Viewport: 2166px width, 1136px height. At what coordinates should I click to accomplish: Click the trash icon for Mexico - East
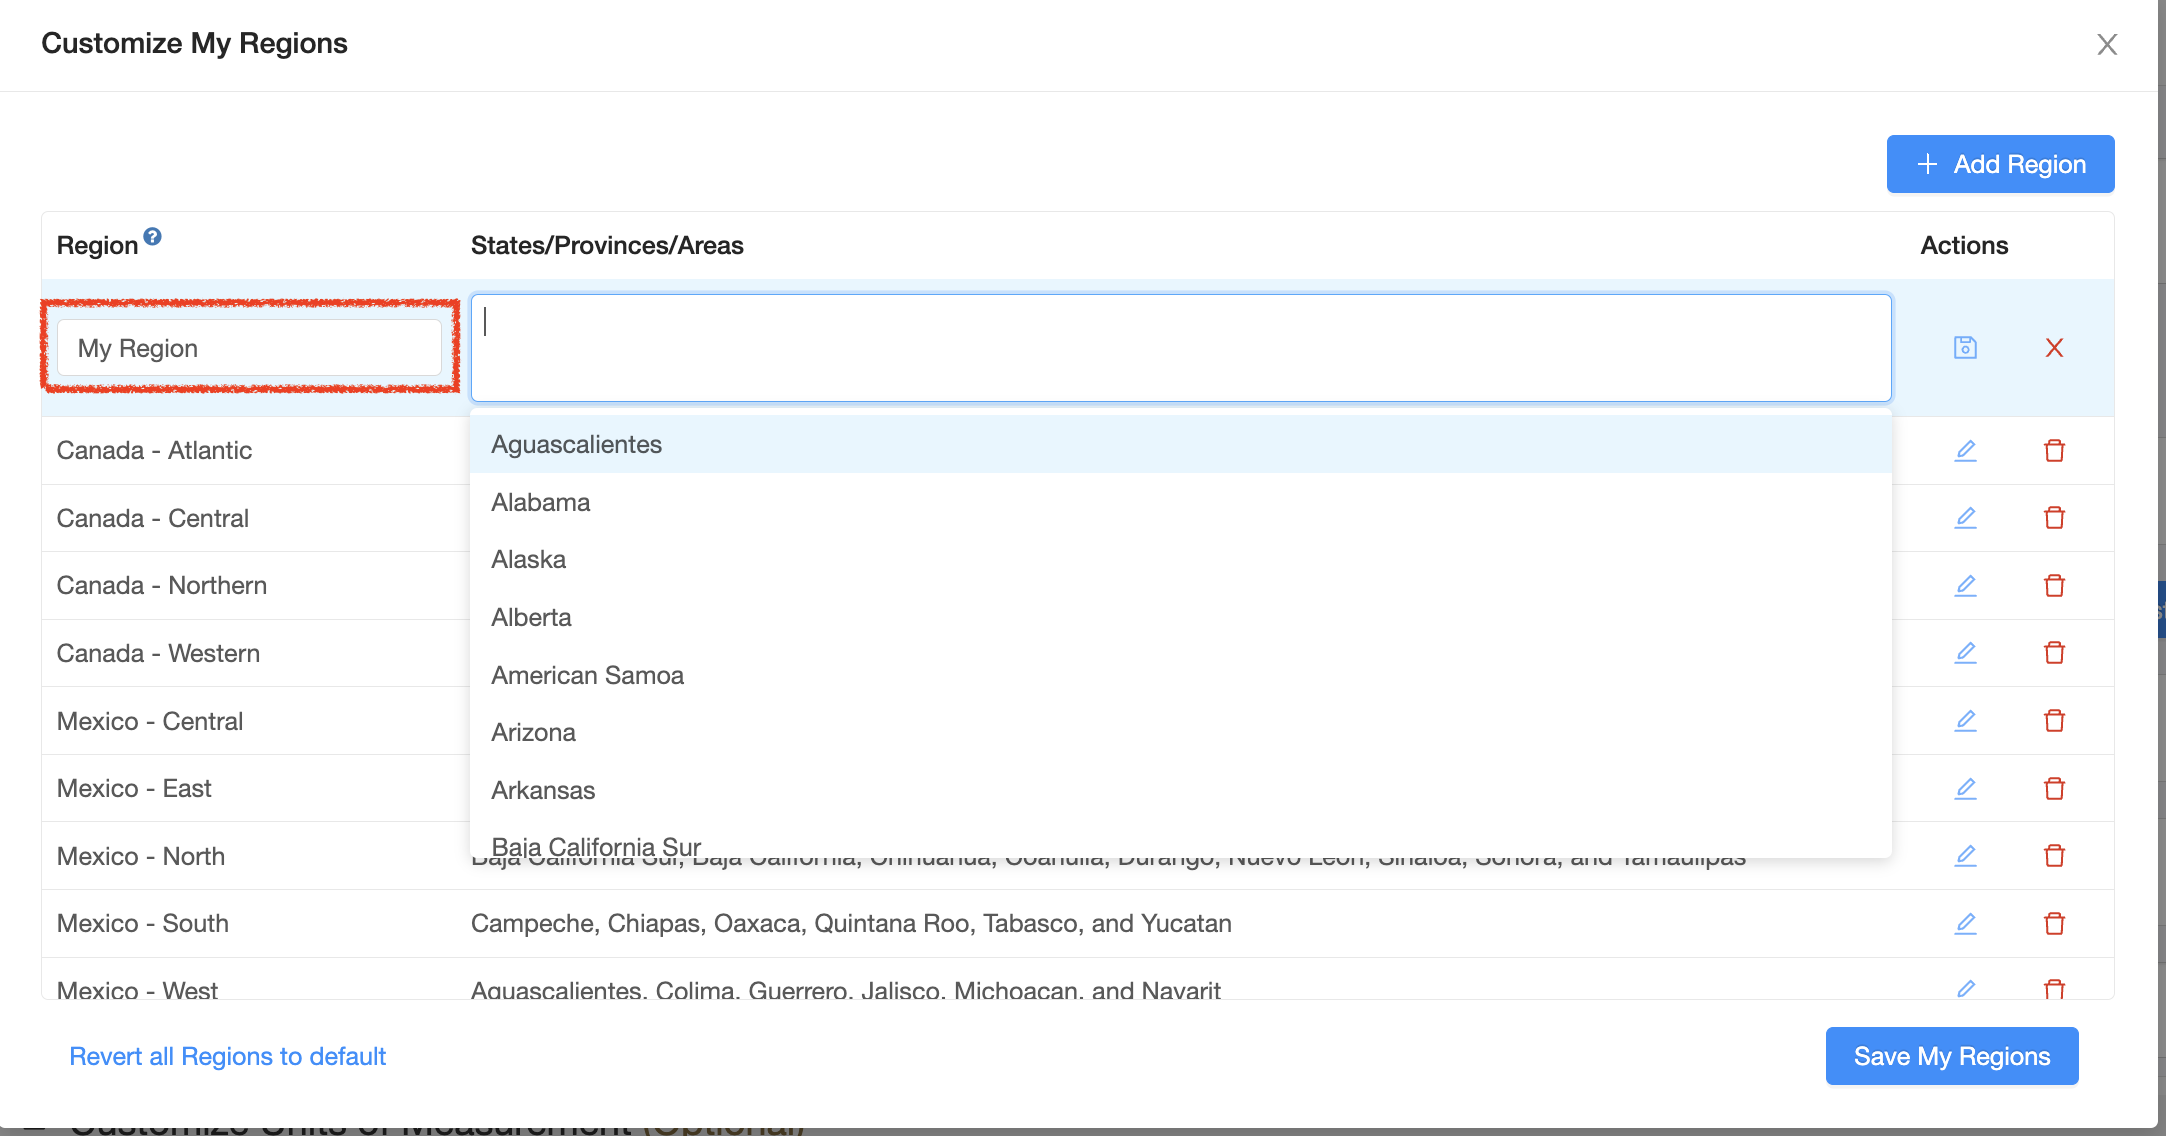click(x=2054, y=789)
